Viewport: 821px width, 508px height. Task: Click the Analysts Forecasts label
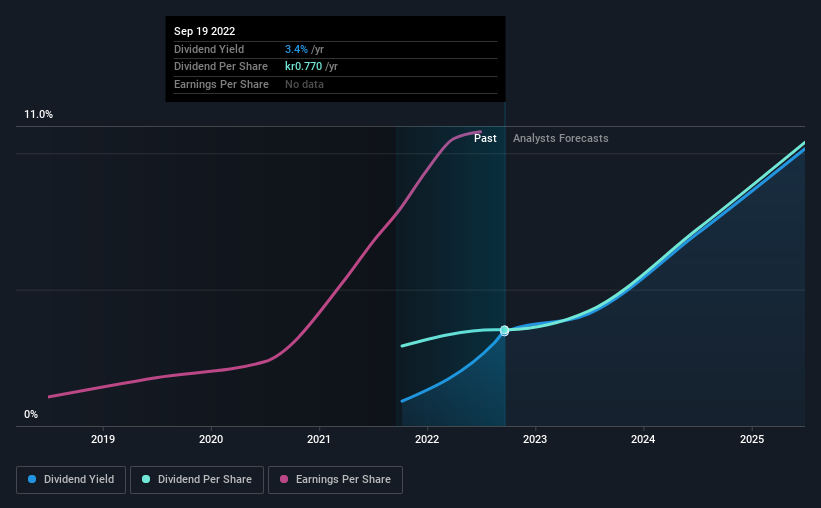[x=561, y=138]
